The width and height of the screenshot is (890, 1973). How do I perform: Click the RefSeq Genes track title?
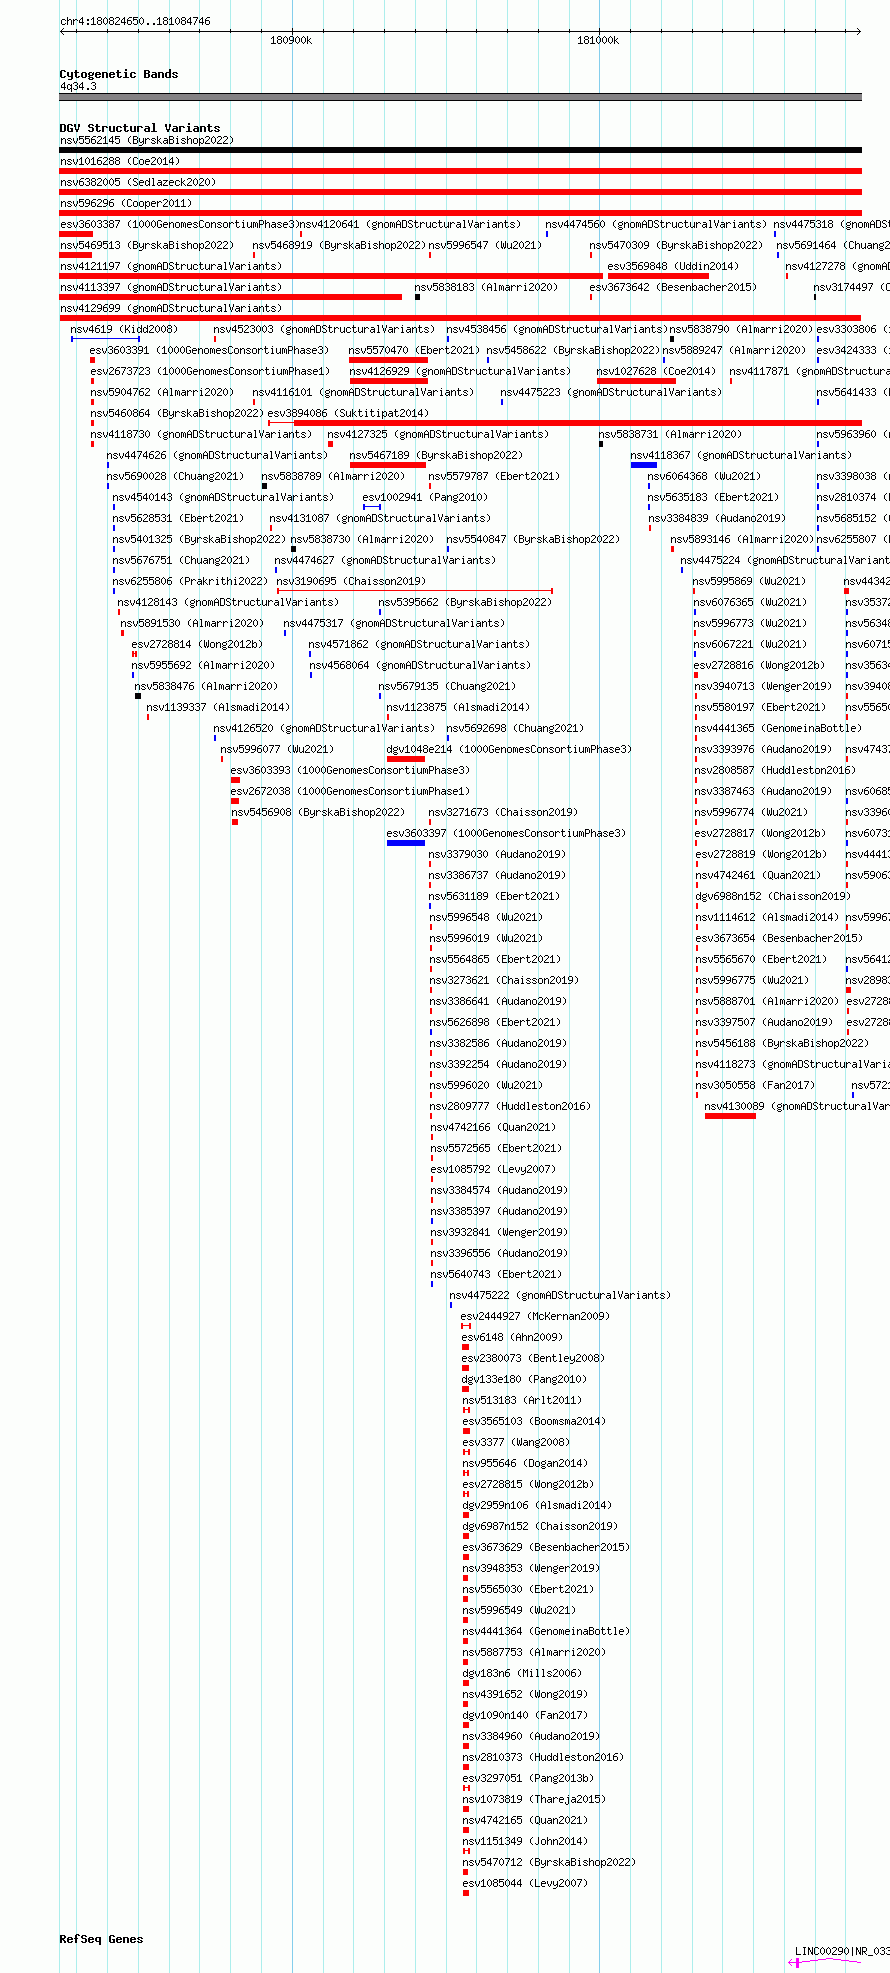(101, 1939)
